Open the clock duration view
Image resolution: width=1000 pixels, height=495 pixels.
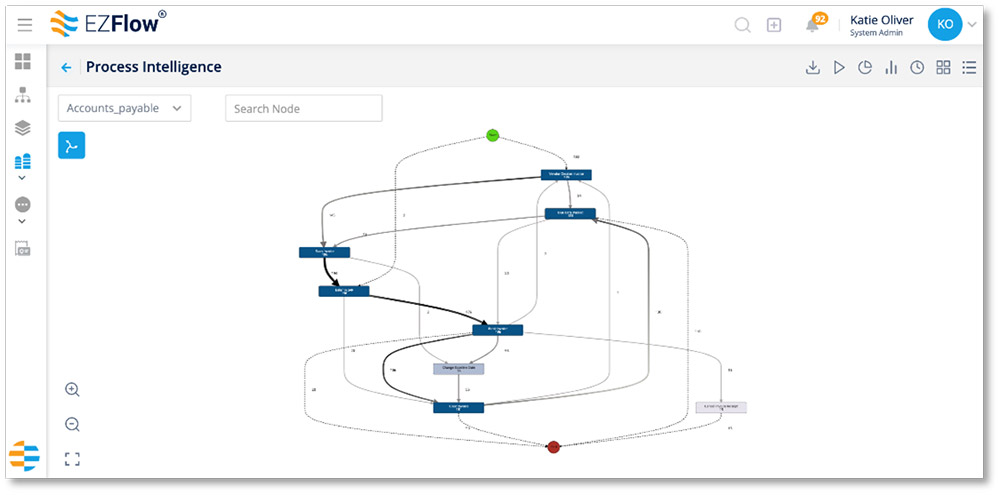pyautogui.click(x=917, y=68)
